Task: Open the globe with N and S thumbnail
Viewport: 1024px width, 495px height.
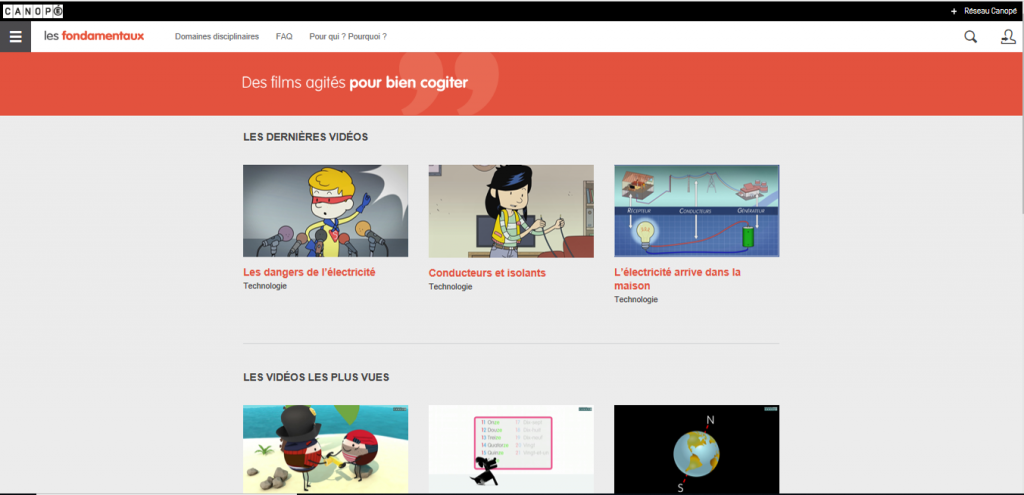Action: (x=696, y=449)
